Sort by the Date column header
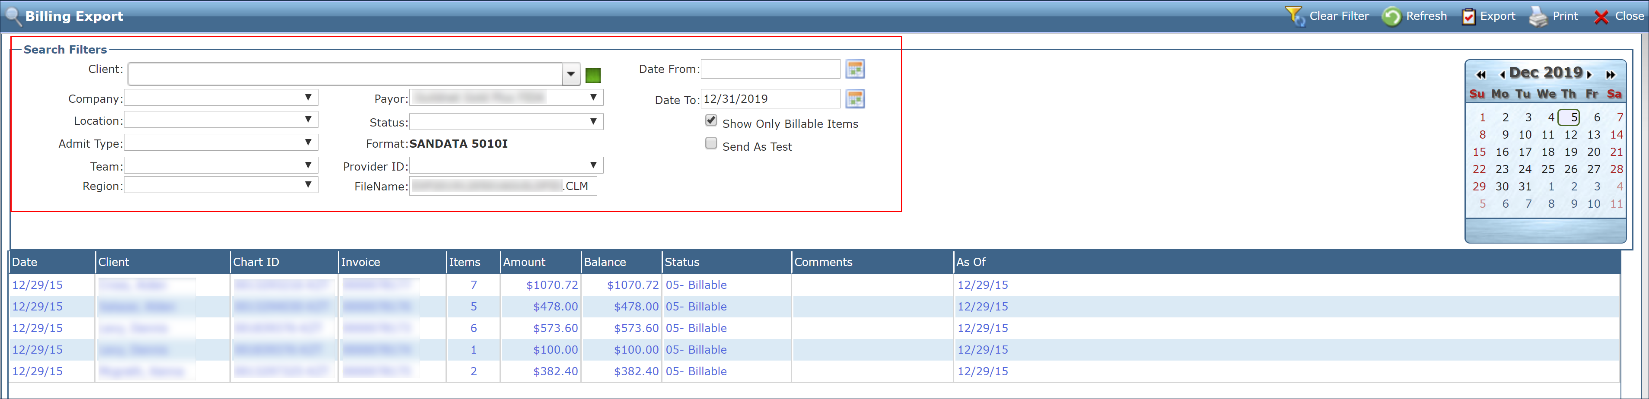The width and height of the screenshot is (1649, 399). [52, 262]
